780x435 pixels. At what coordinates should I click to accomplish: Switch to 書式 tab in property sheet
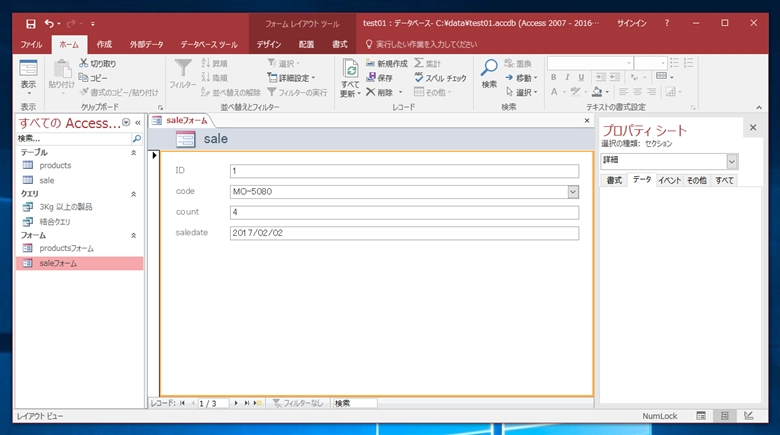click(x=614, y=180)
